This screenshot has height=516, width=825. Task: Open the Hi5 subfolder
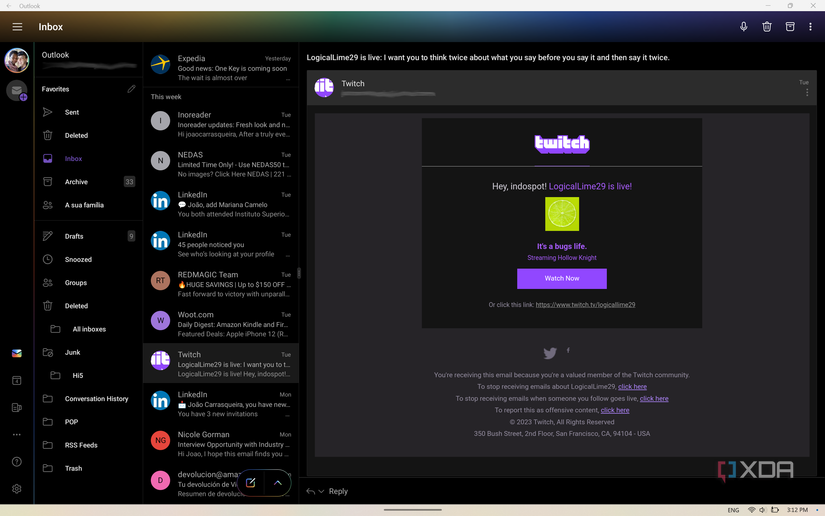pyautogui.click(x=89, y=375)
